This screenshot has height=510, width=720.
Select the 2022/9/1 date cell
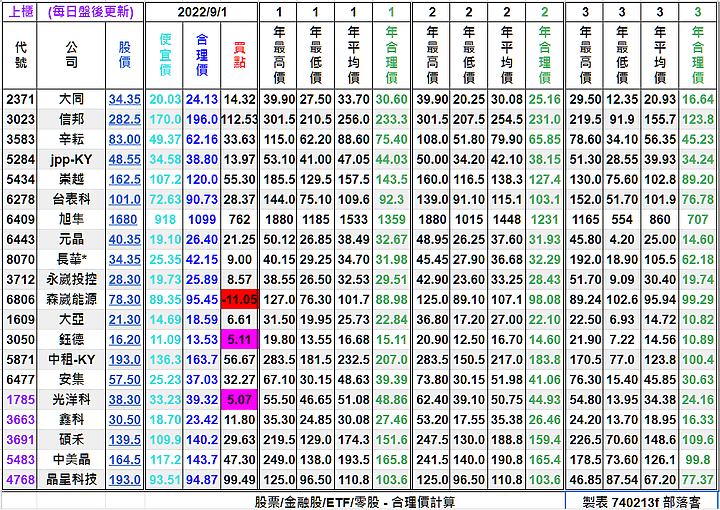point(202,12)
